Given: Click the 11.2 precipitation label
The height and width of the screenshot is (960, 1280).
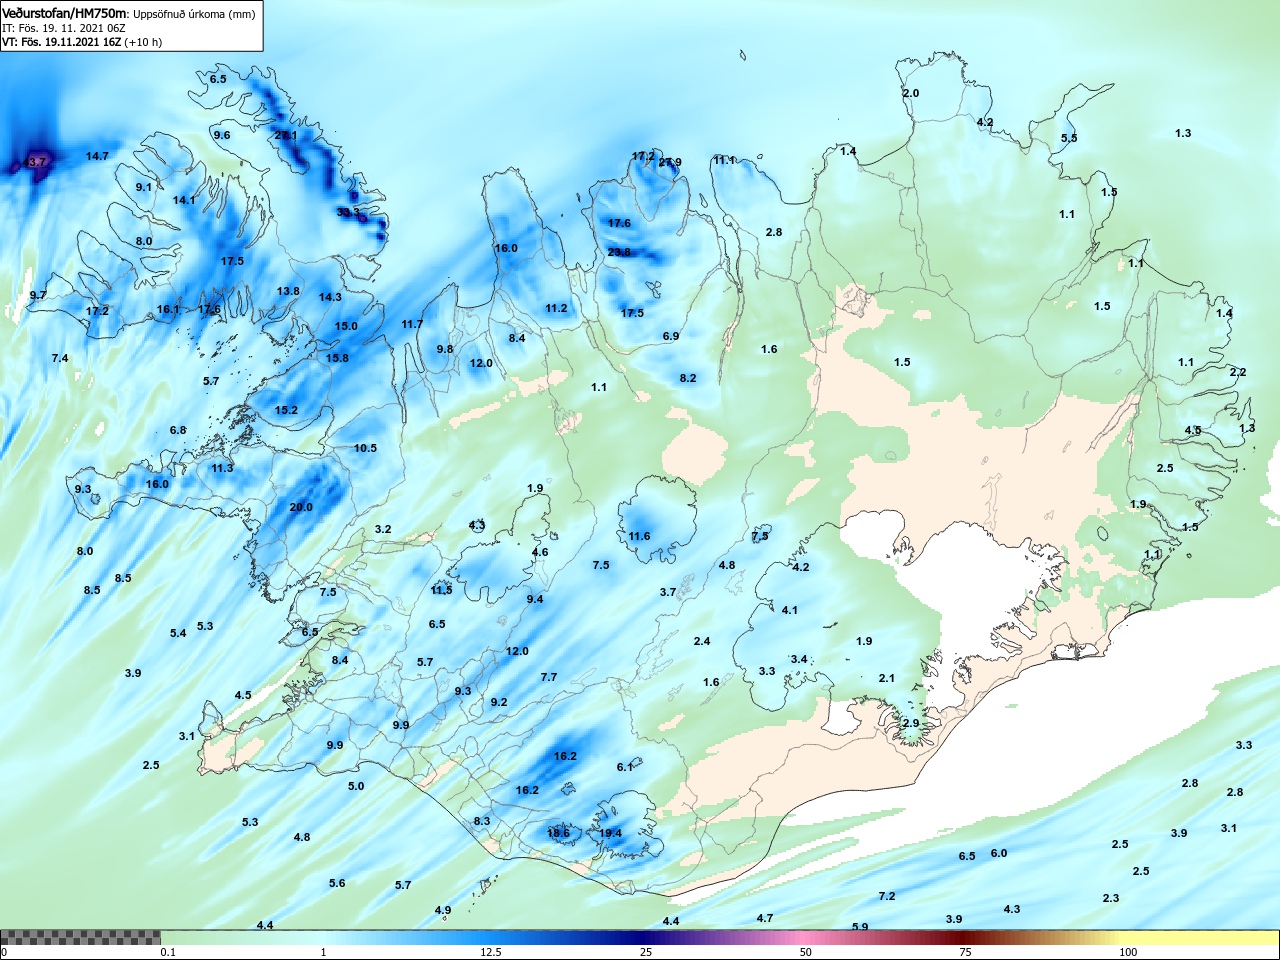Looking at the screenshot, I should (556, 308).
